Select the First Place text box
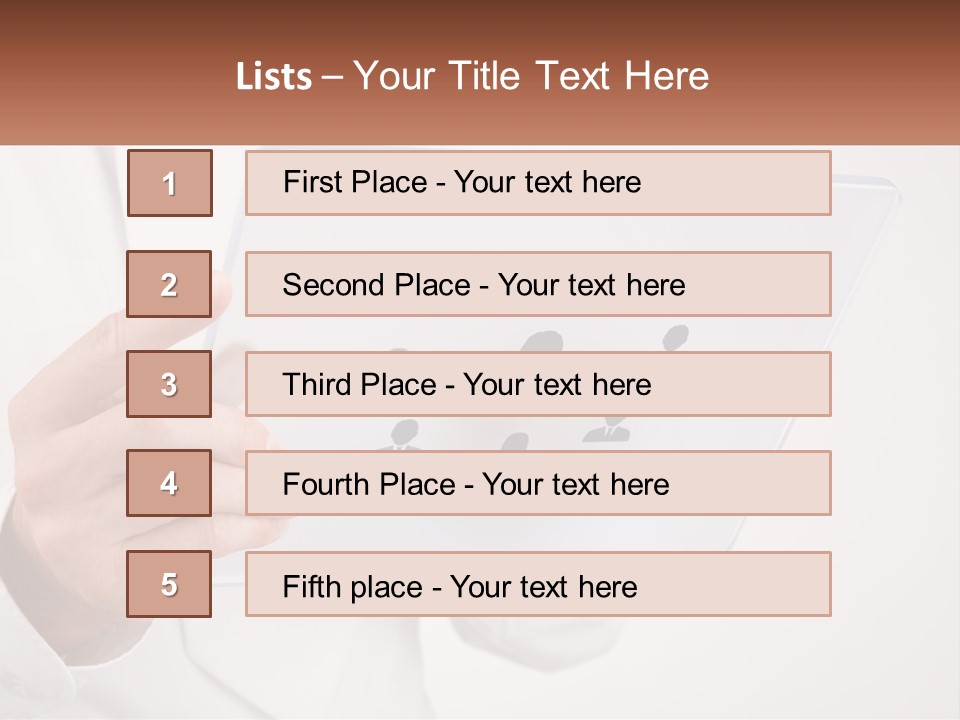 point(538,183)
